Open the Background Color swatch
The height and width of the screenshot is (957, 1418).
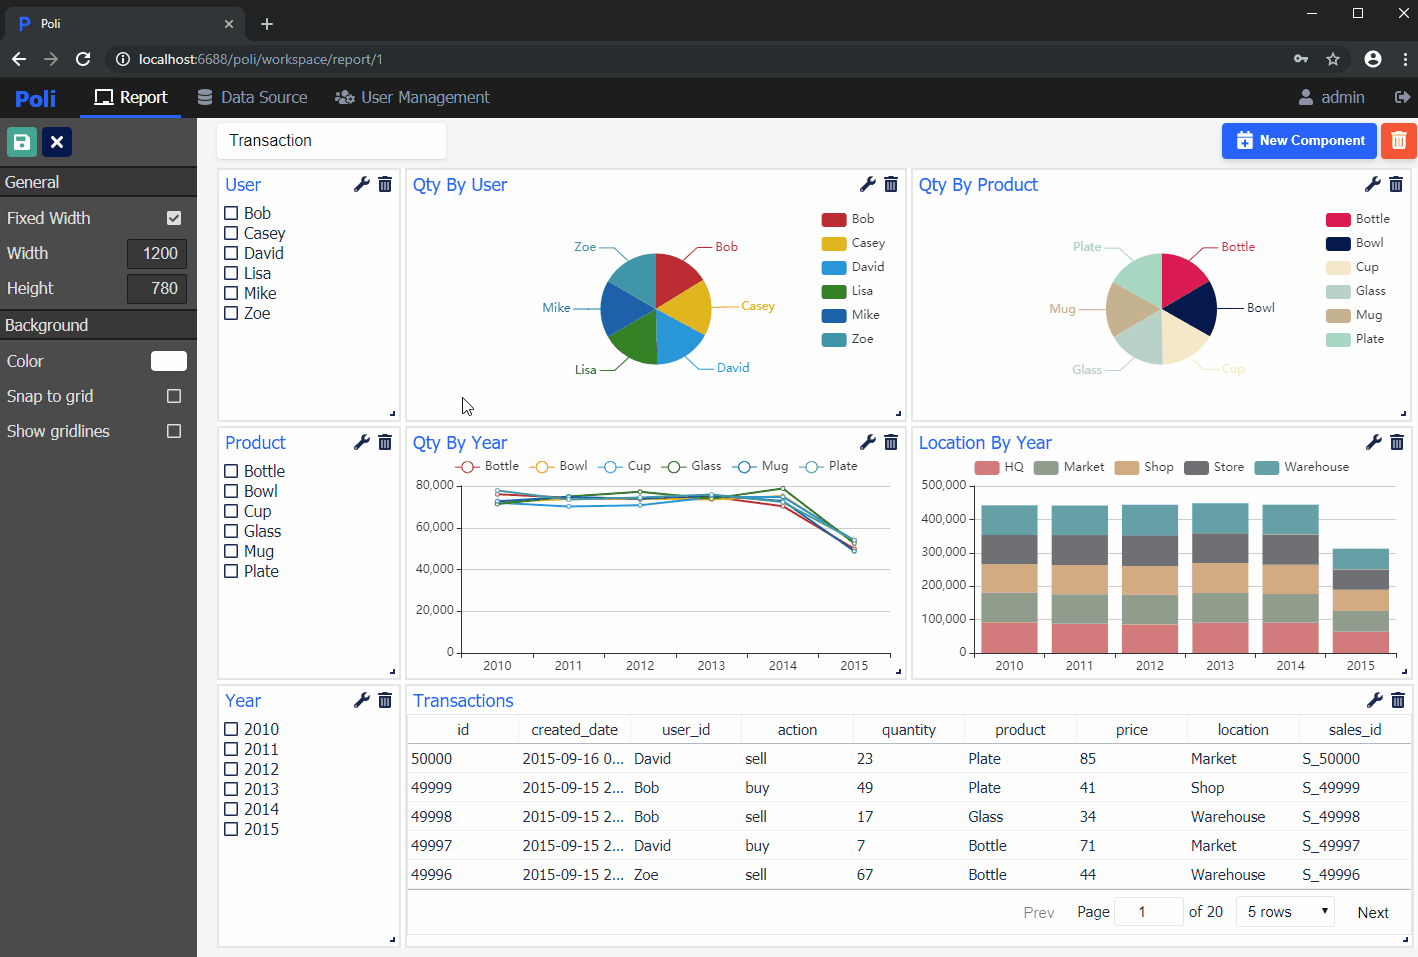click(x=168, y=361)
